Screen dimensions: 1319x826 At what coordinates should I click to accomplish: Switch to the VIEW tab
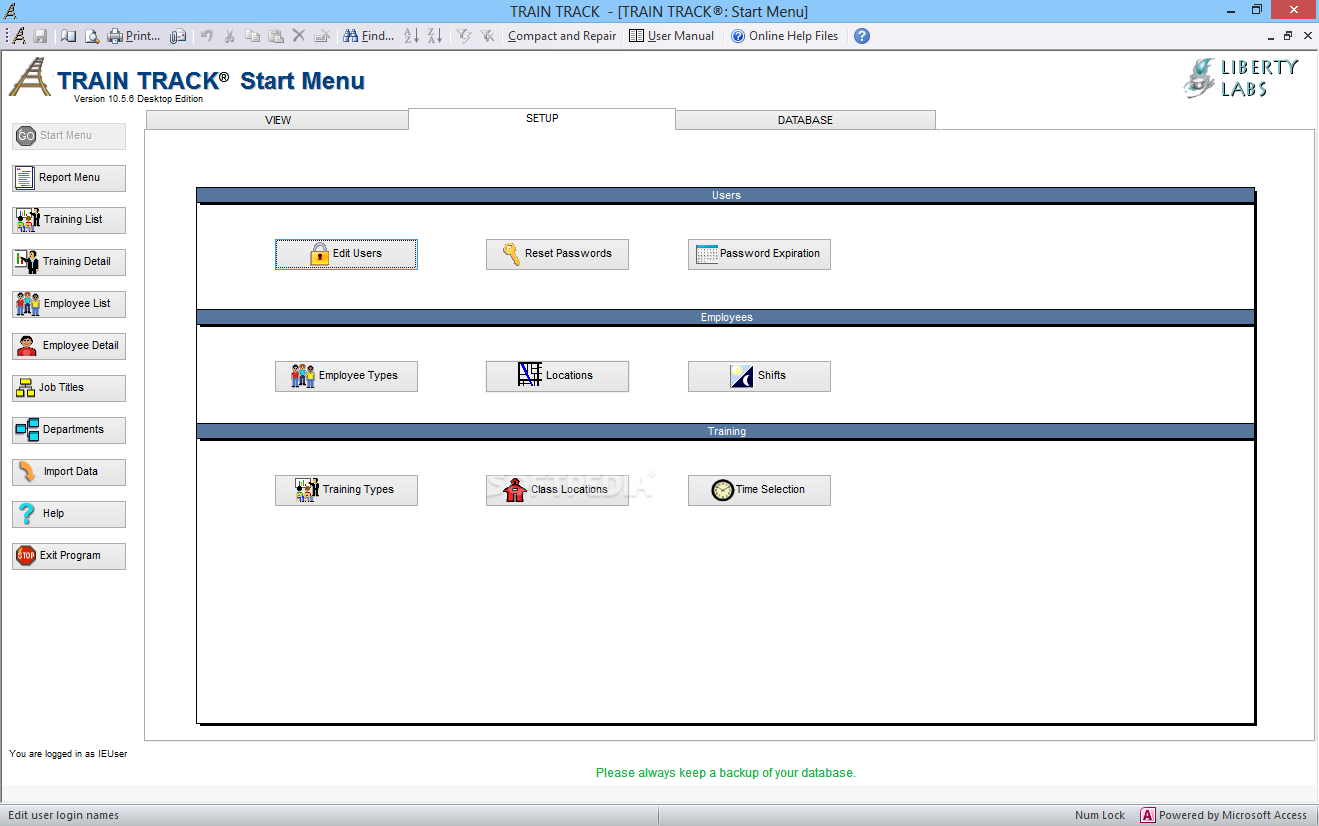click(x=277, y=120)
